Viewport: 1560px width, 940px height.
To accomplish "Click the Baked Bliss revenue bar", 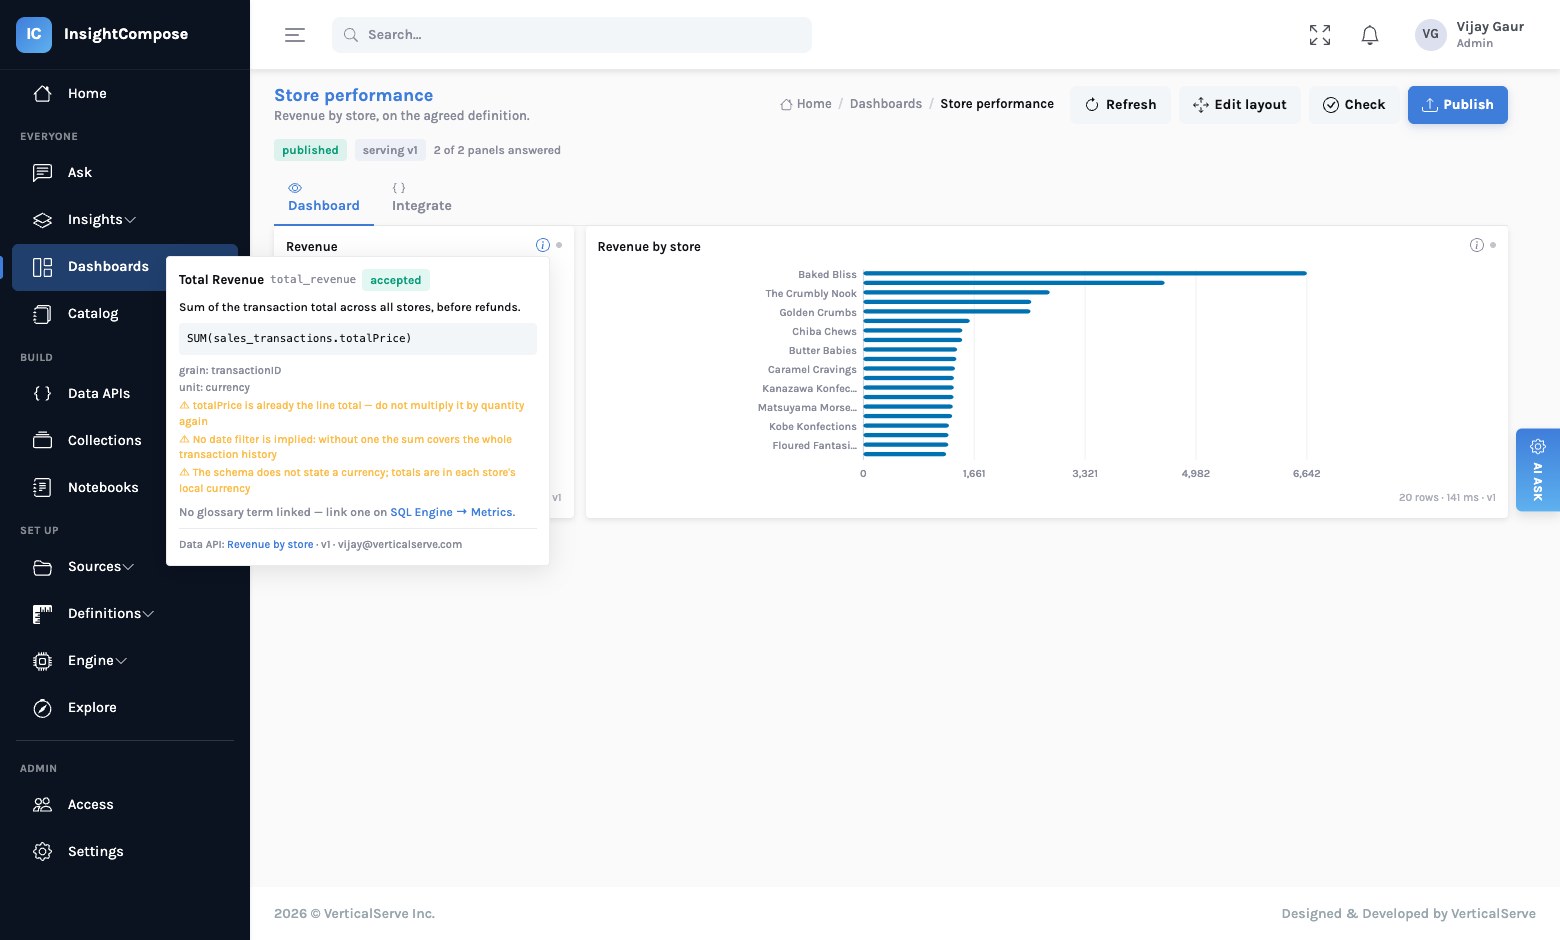I will pos(1085,273).
